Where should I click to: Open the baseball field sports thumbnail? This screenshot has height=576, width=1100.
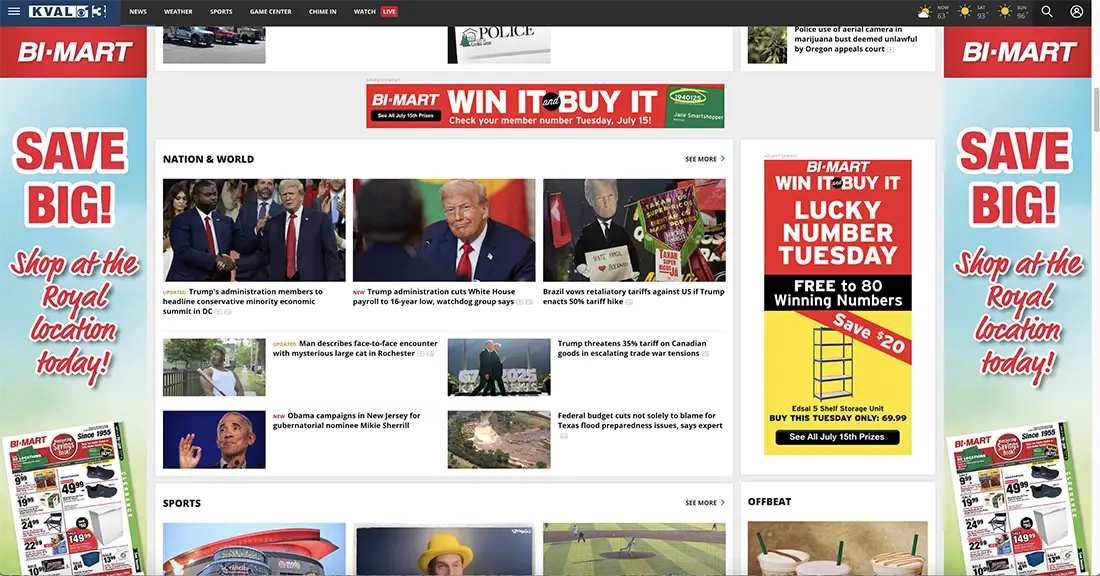click(634, 549)
